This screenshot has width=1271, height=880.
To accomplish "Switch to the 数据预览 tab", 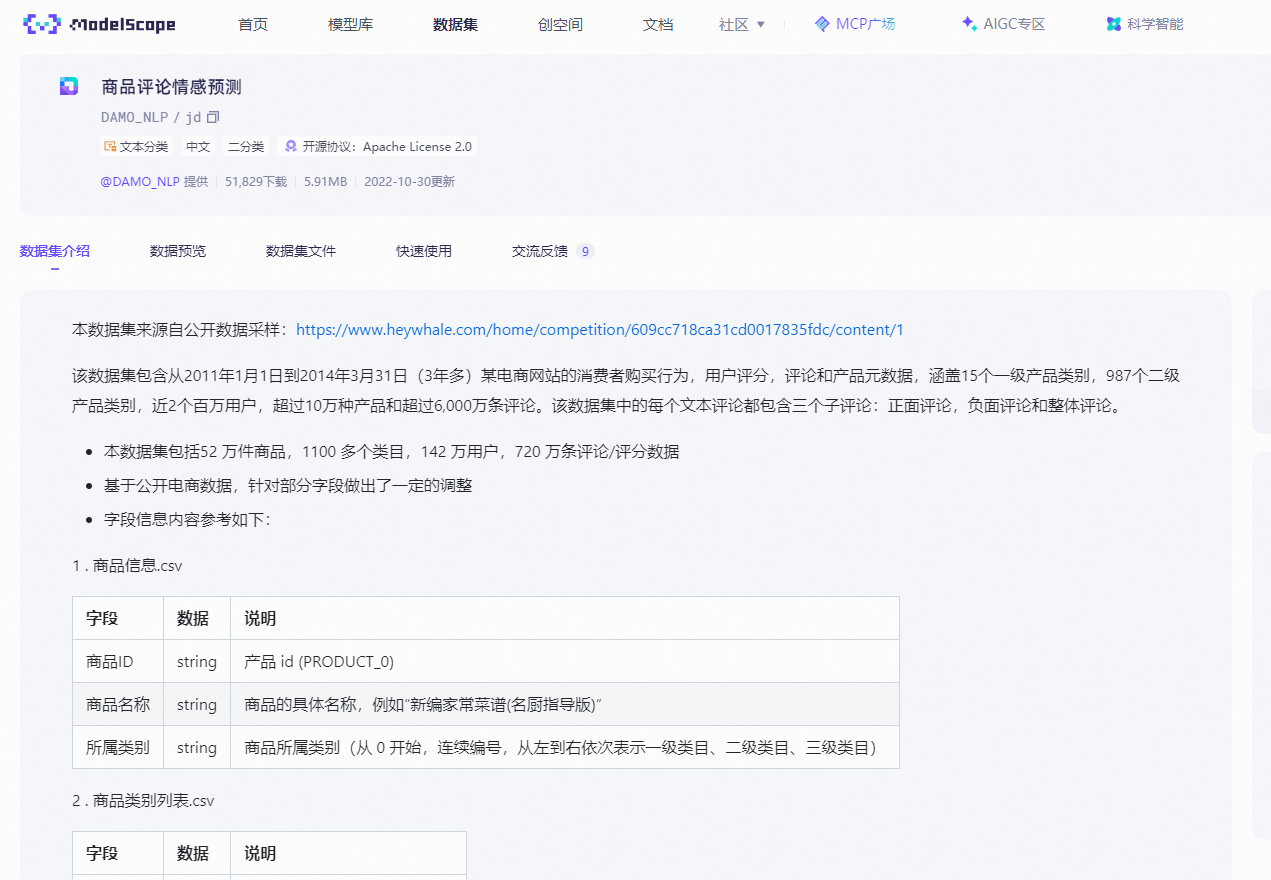I will click(177, 251).
